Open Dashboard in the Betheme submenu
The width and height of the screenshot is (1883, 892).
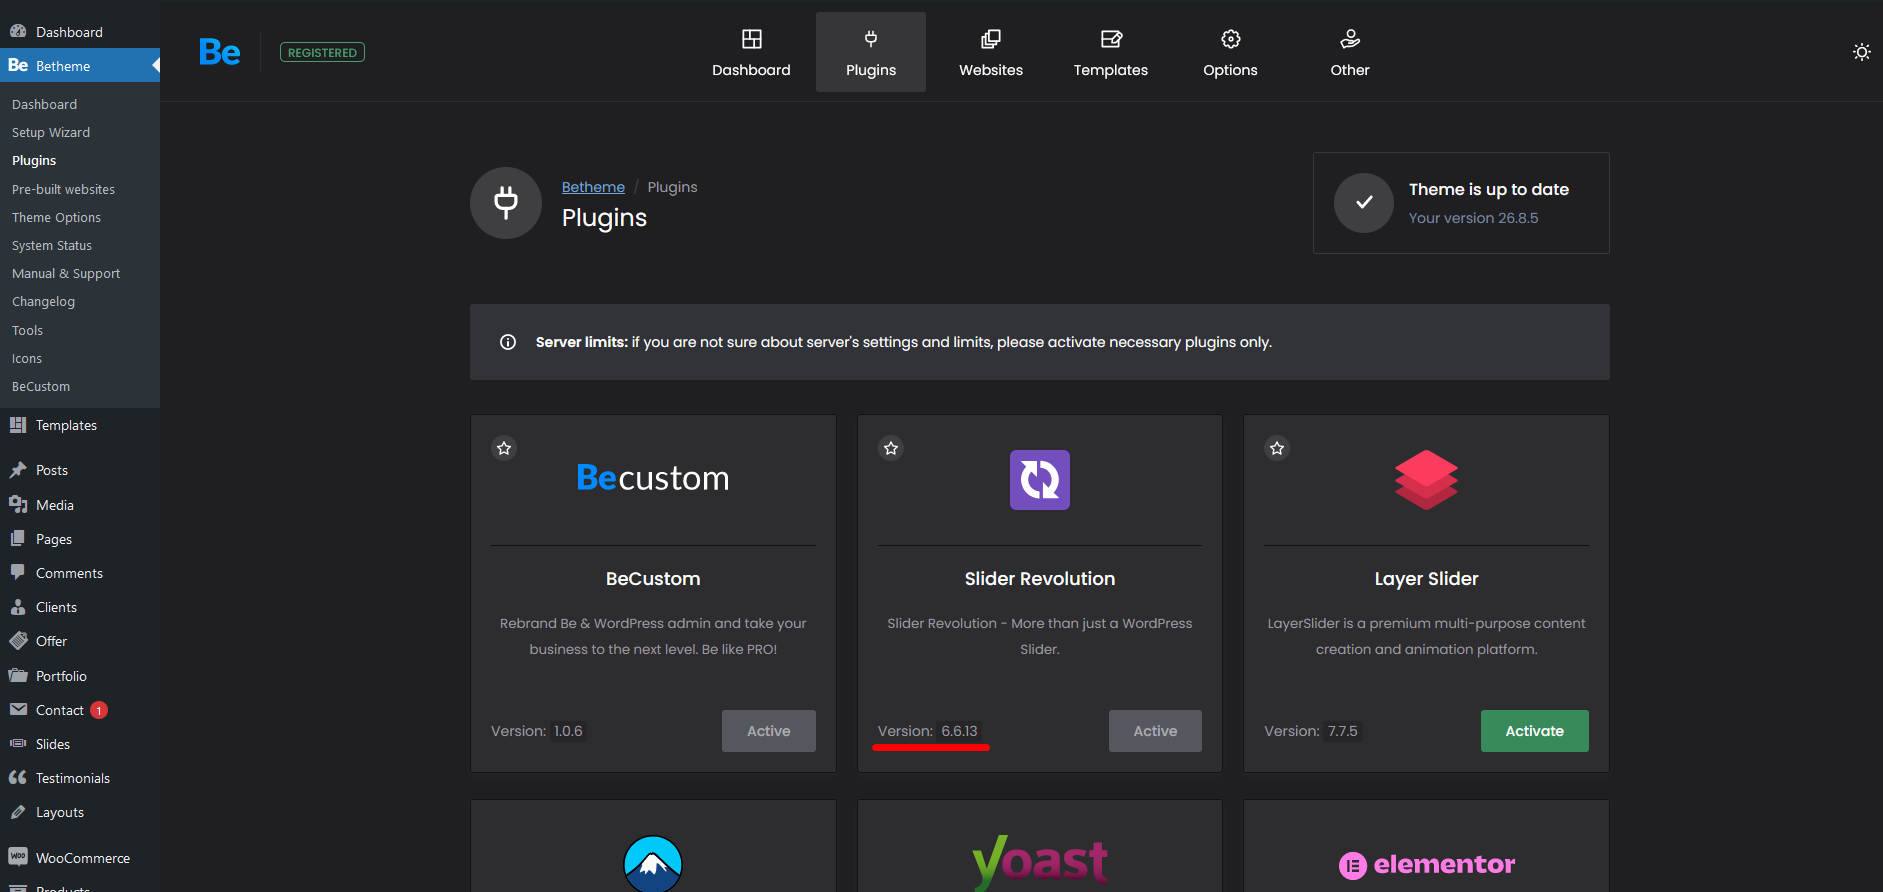(x=44, y=104)
